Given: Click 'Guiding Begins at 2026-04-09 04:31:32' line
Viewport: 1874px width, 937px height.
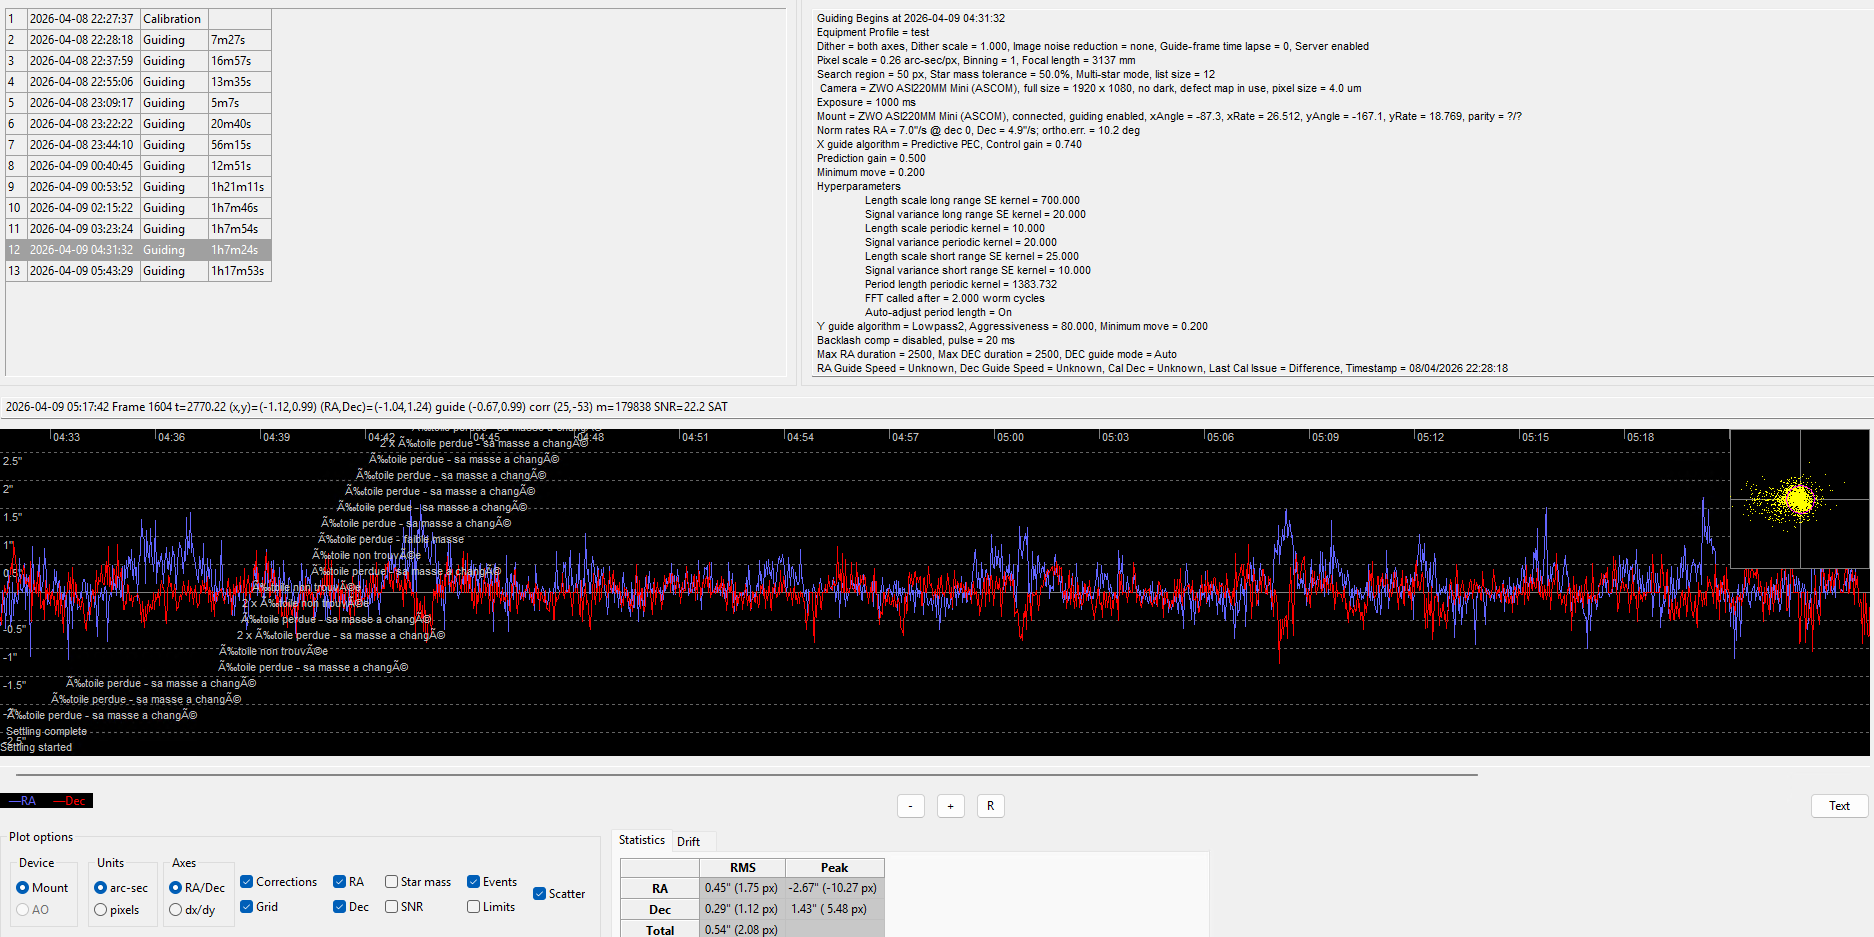Looking at the screenshot, I should pos(911,18).
